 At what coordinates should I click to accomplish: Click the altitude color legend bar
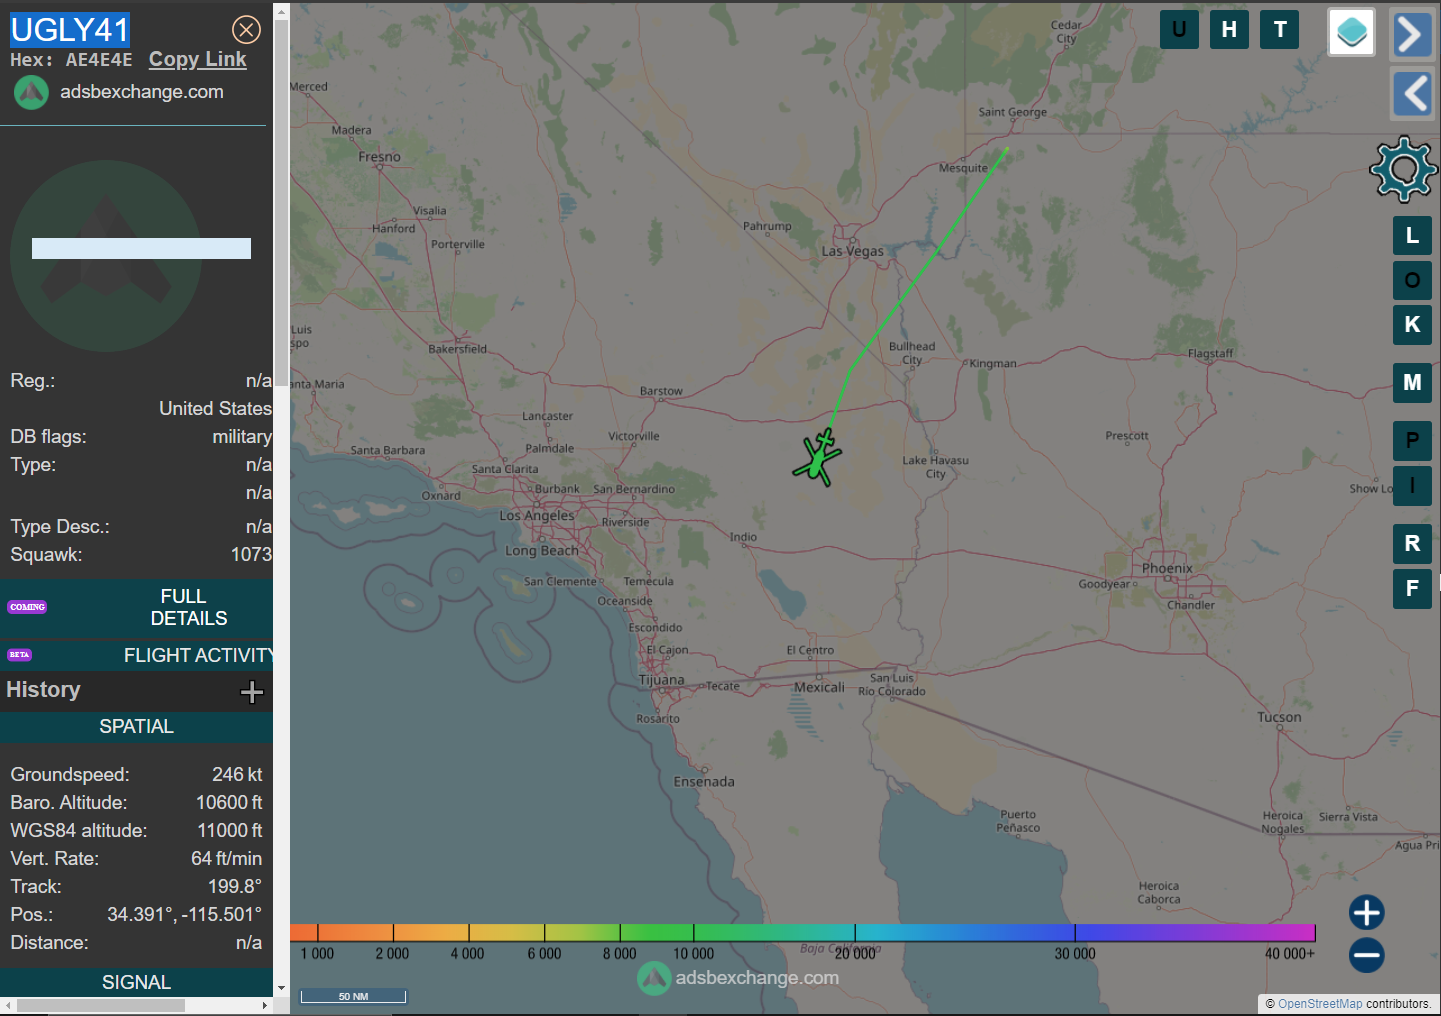coord(802,933)
